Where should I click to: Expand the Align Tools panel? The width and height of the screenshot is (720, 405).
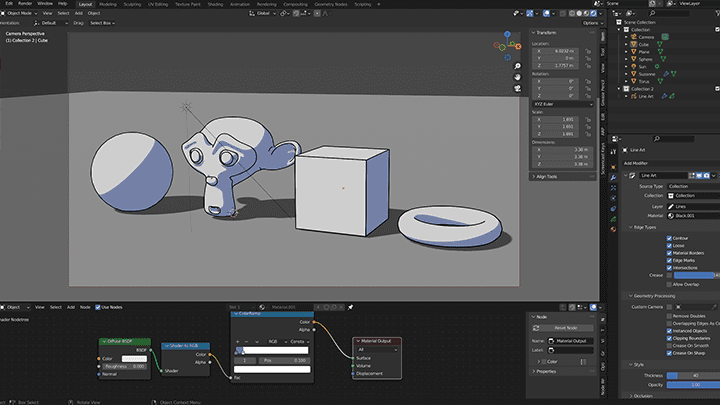point(544,176)
